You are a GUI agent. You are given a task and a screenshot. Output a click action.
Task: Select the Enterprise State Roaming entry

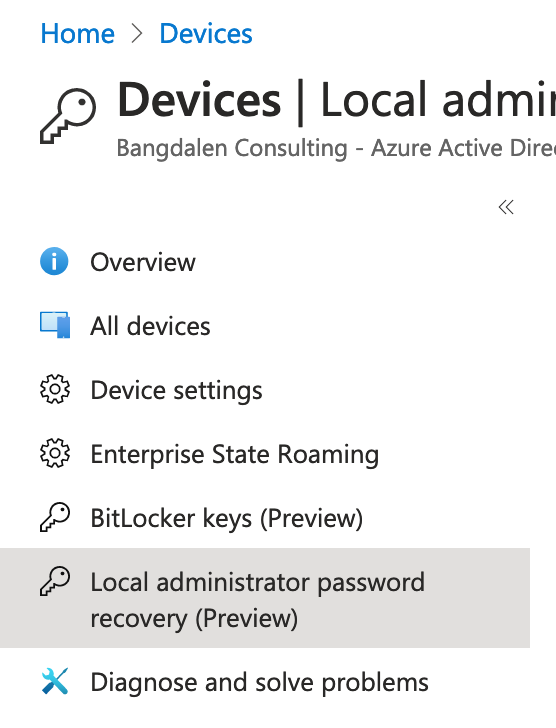pos(265,454)
